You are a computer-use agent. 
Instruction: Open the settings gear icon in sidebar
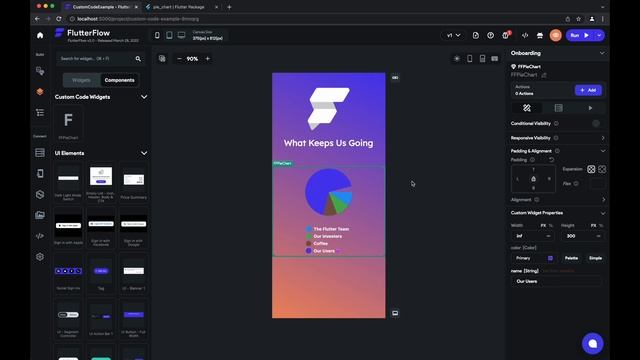[40, 257]
